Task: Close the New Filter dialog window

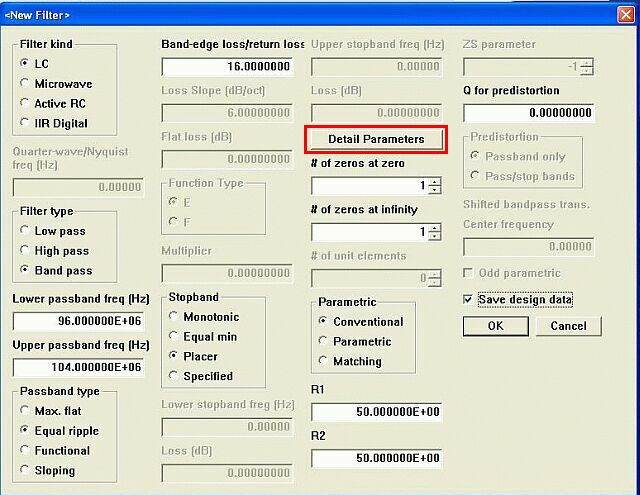Action: [x=627, y=14]
